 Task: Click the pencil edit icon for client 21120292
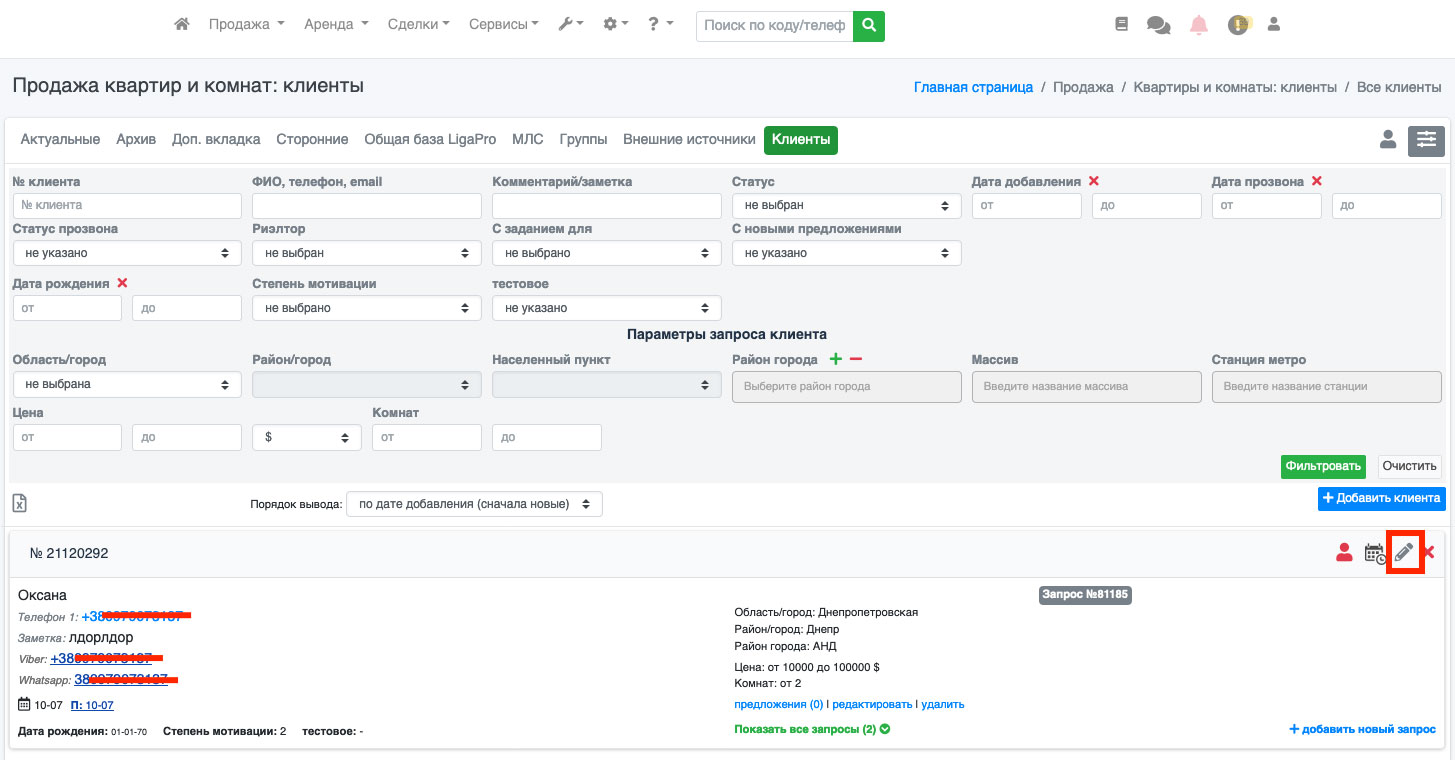1404,552
